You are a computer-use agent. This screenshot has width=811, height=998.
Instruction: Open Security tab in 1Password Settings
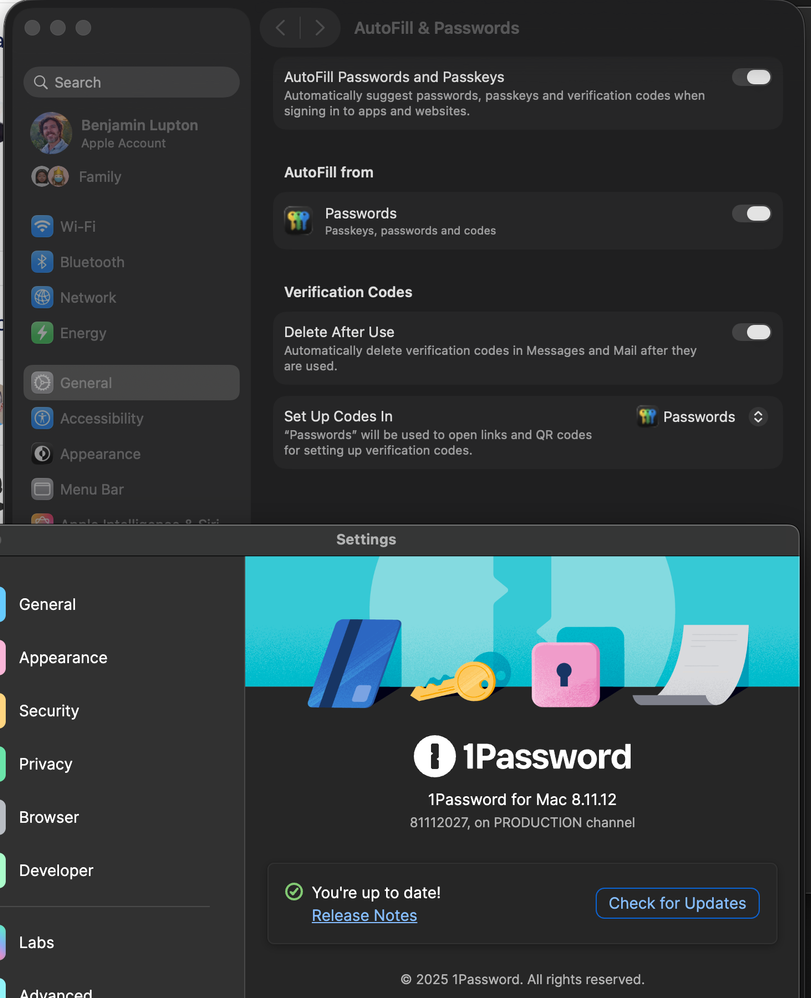point(49,711)
